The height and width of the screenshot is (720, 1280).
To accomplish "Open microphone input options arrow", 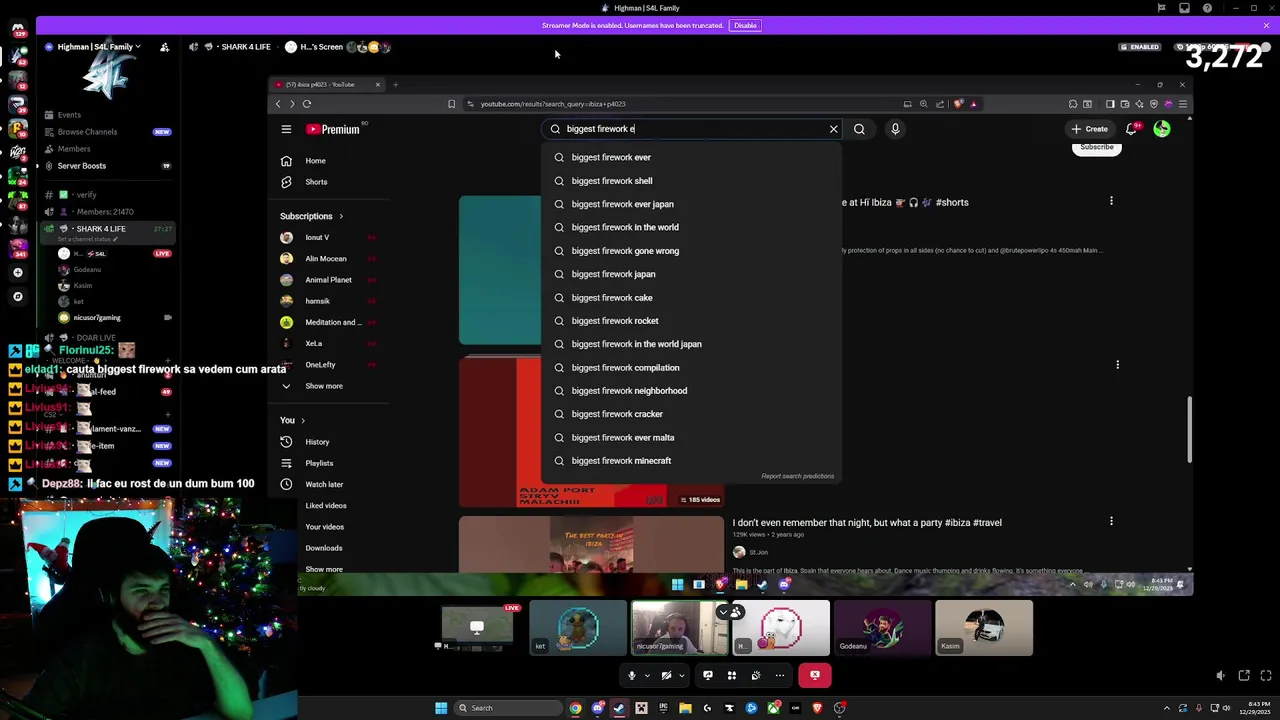I will pos(646,675).
